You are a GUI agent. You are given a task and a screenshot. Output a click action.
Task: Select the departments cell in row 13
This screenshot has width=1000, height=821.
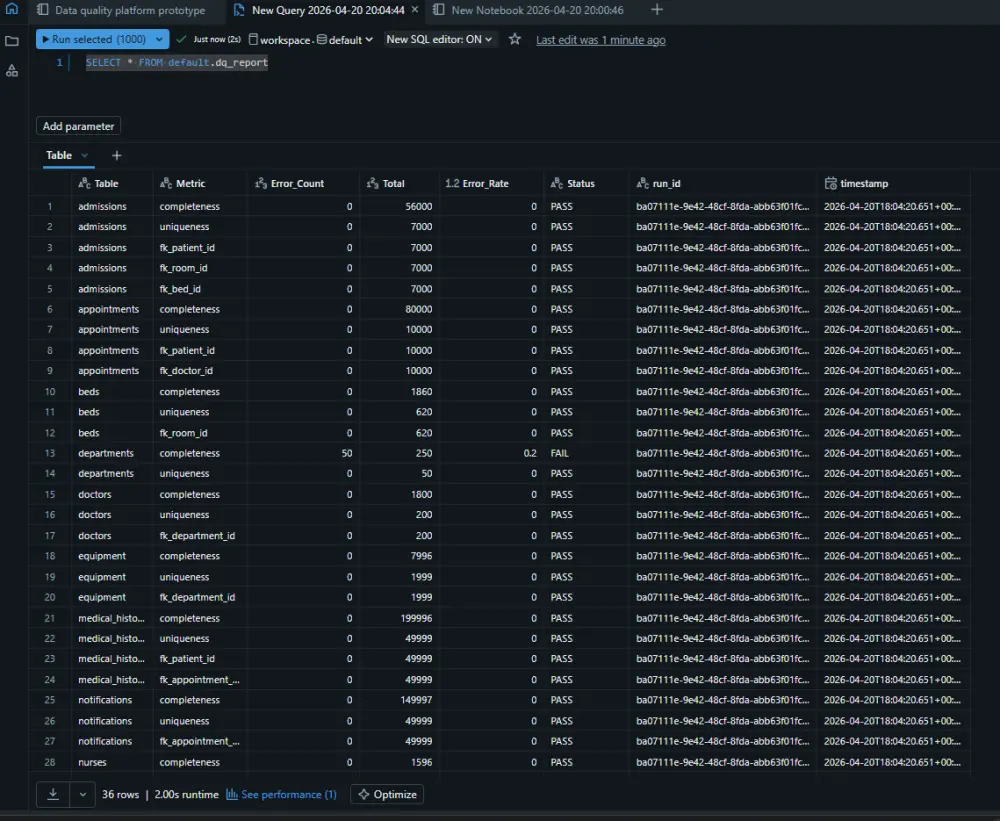(112, 453)
